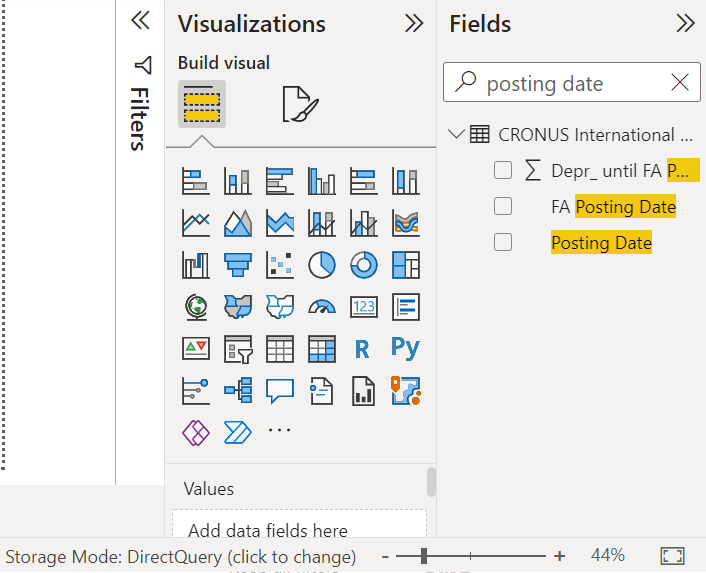Tick the Depr_ until FA field checkbox
This screenshot has width=706, height=573.
tap(503, 170)
